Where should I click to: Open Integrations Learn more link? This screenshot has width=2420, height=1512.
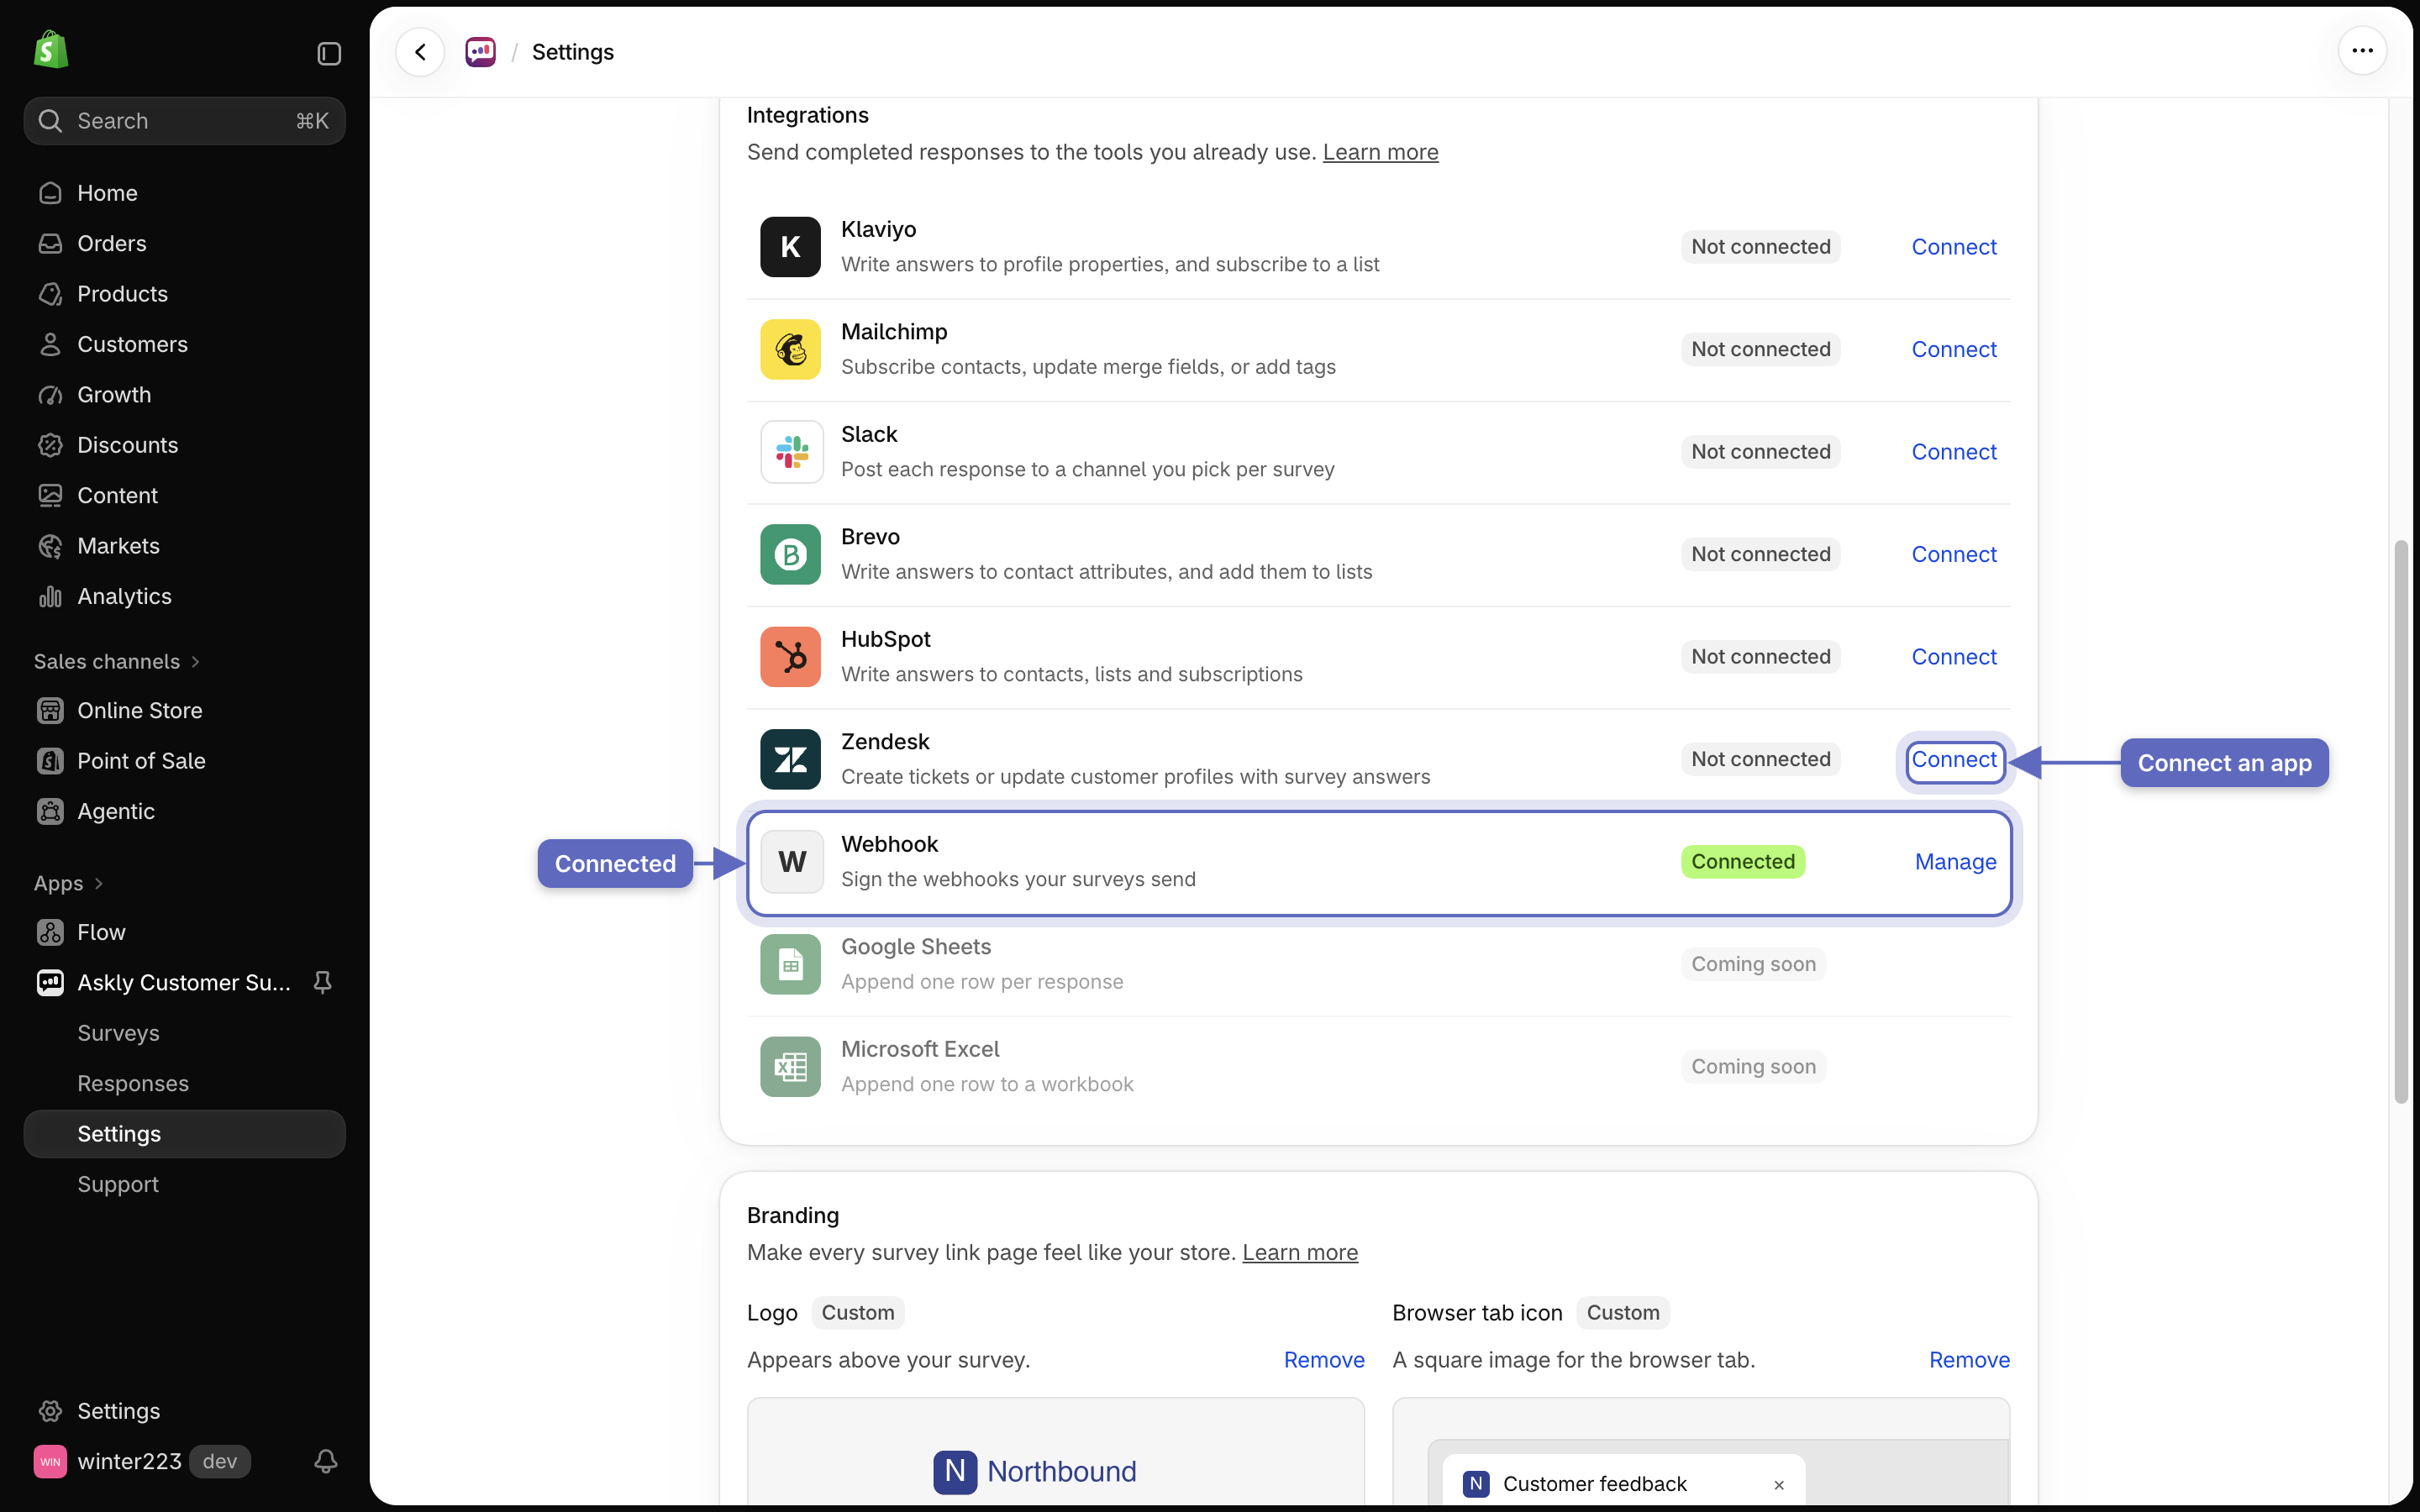(x=1380, y=152)
